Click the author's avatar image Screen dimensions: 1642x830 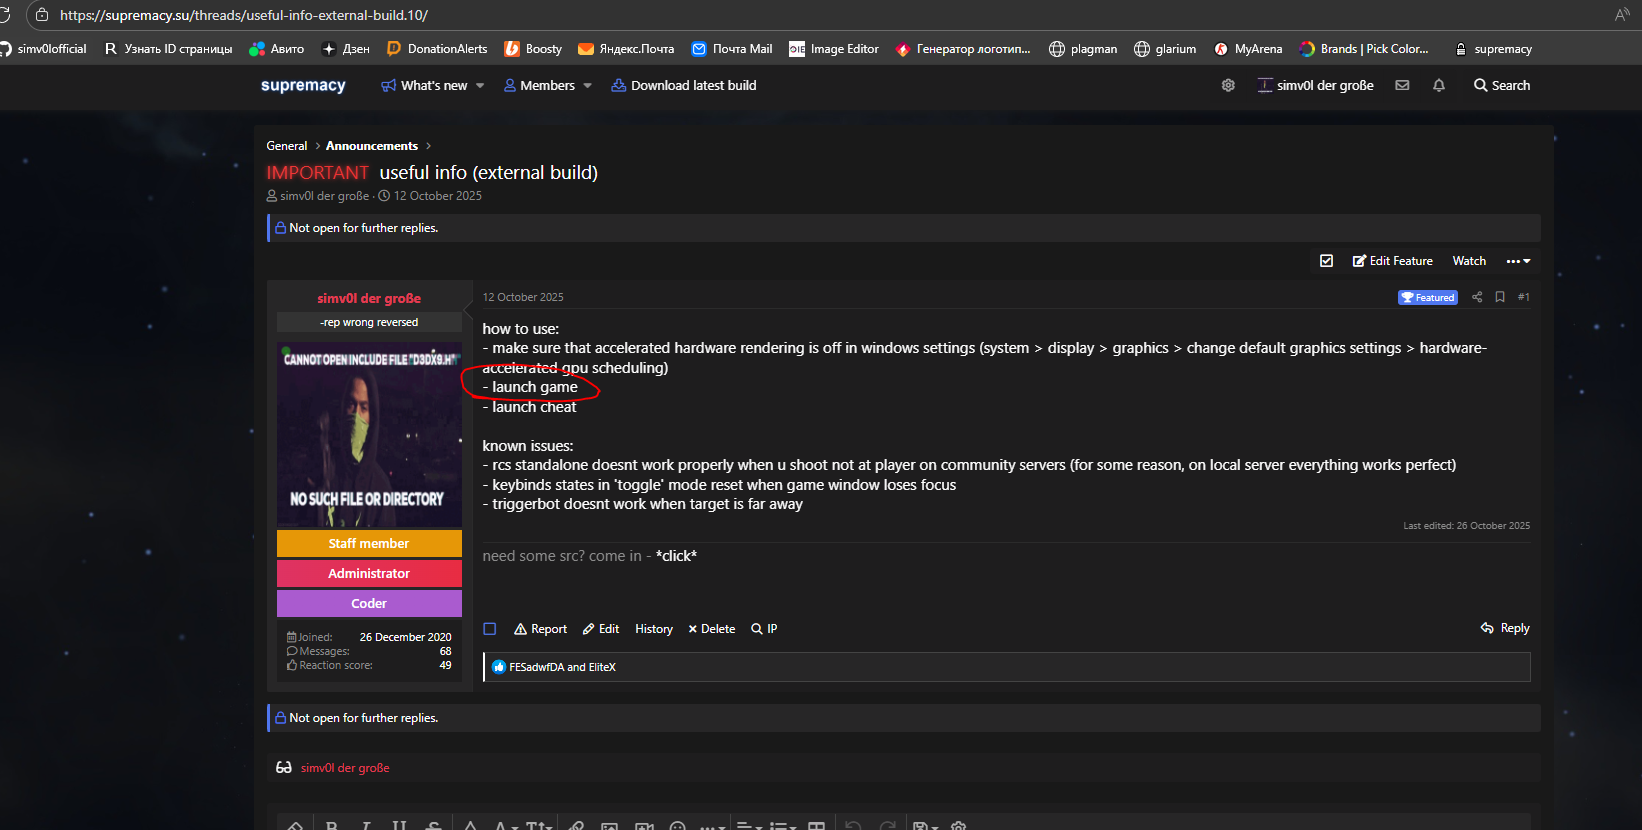(x=369, y=435)
